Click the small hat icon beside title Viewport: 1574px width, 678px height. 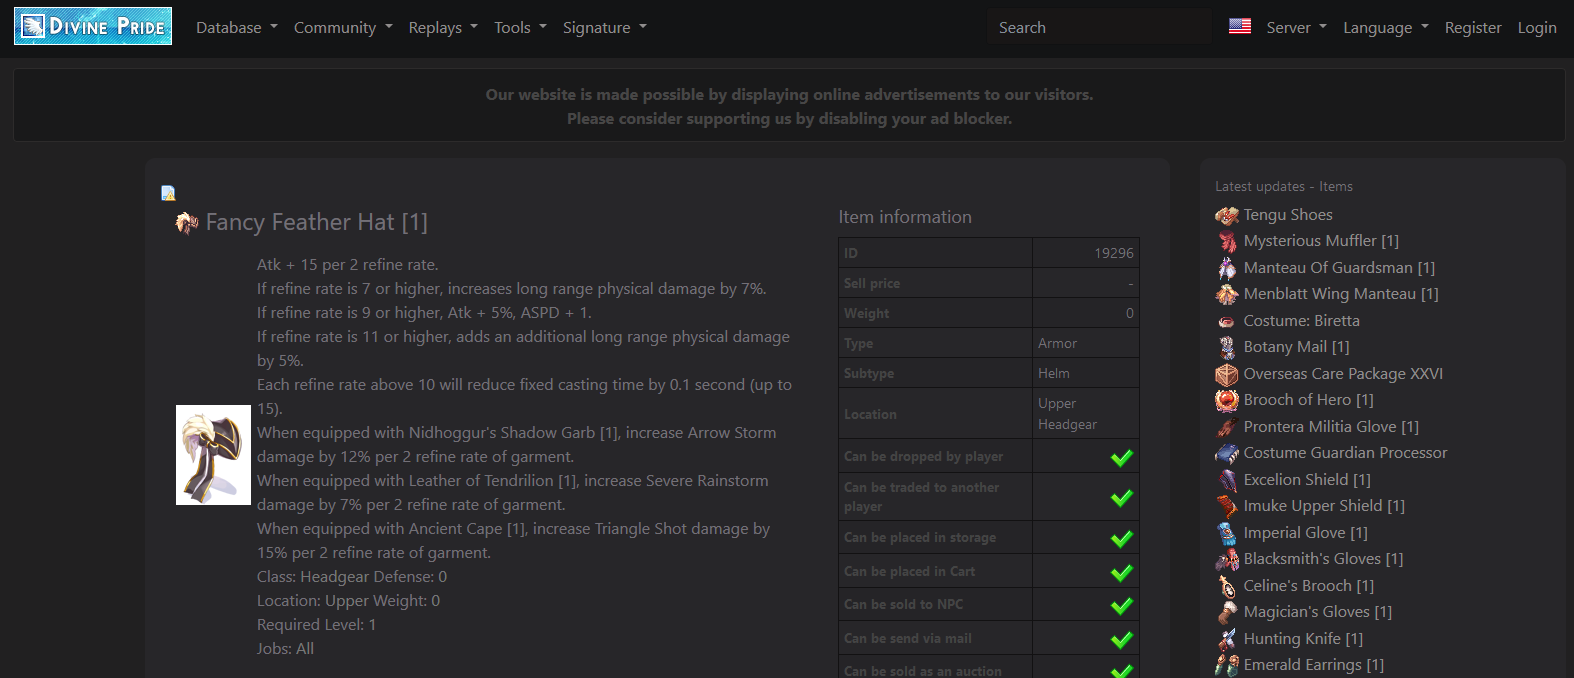[x=187, y=222]
